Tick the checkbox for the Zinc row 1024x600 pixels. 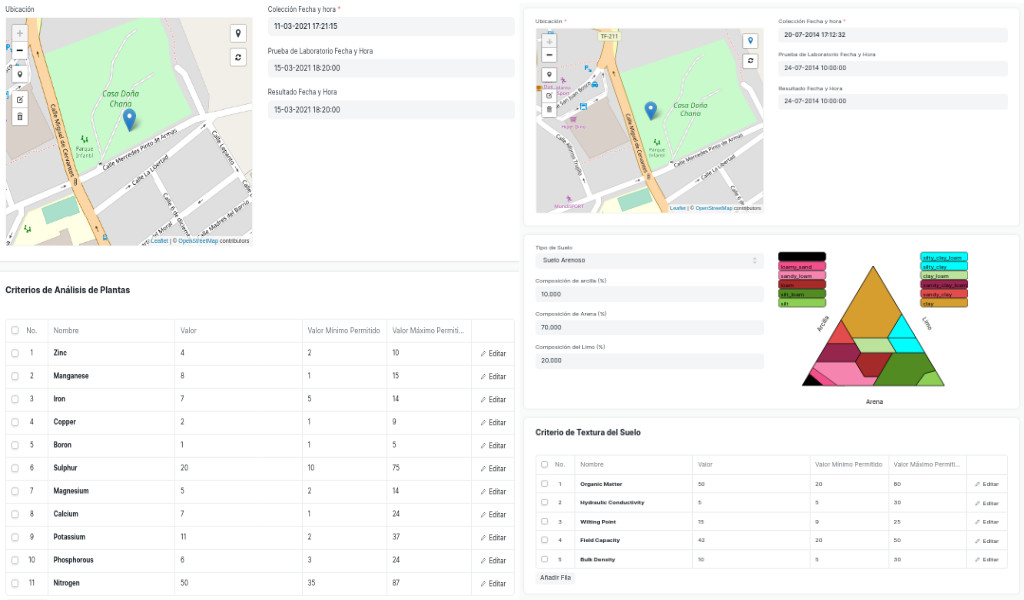click(14, 353)
